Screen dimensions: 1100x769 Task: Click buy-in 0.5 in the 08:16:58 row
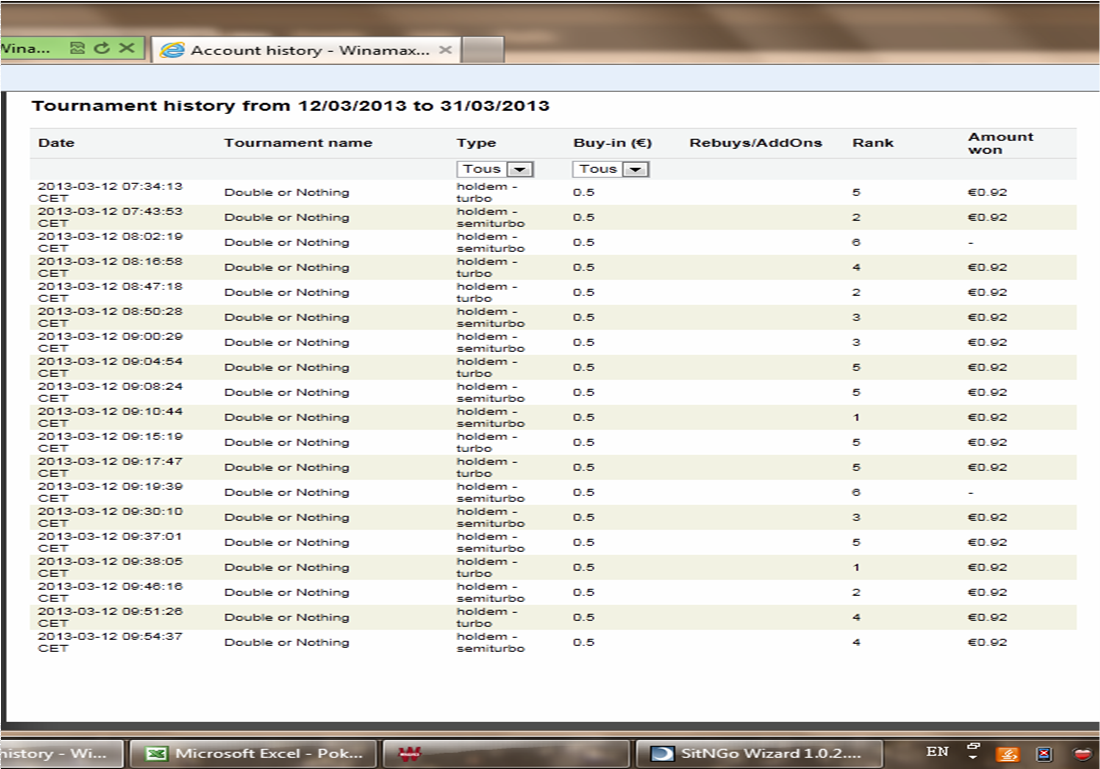coord(584,267)
